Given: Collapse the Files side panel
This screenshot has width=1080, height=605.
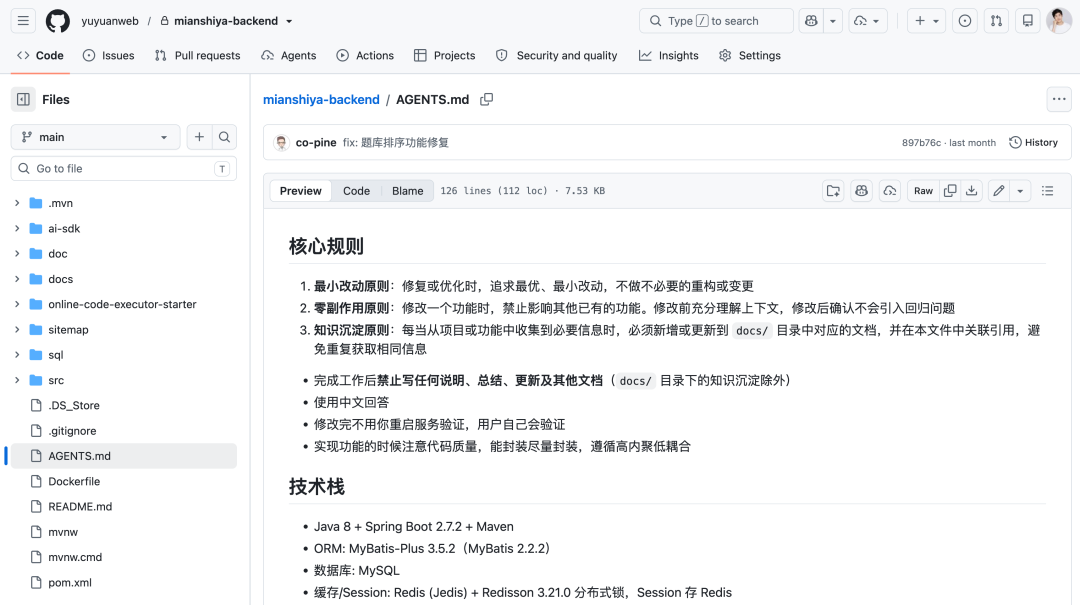Looking at the screenshot, I should click(23, 99).
